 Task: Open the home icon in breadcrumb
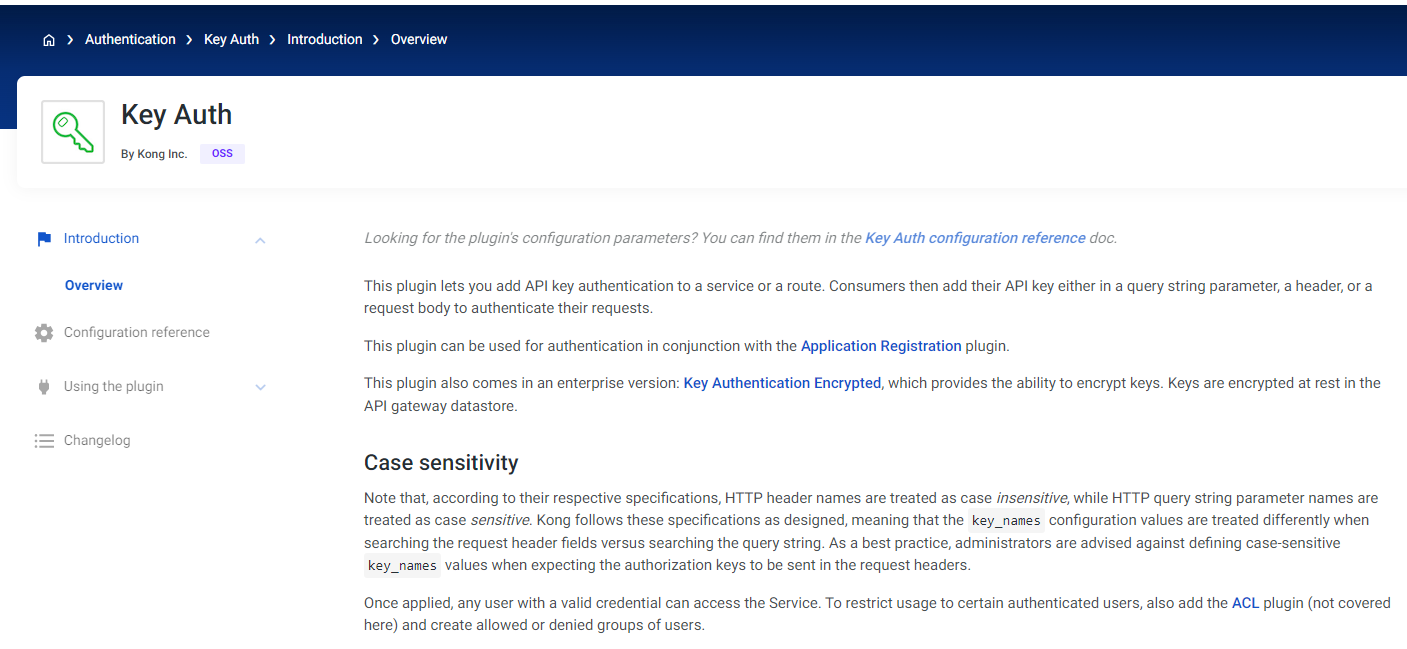(49, 40)
